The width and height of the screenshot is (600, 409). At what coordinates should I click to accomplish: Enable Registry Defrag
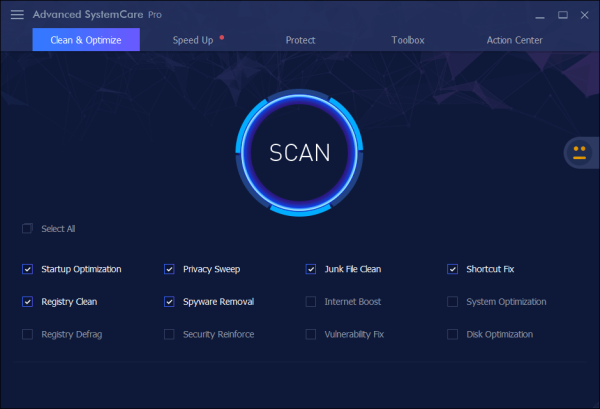[x=28, y=334]
